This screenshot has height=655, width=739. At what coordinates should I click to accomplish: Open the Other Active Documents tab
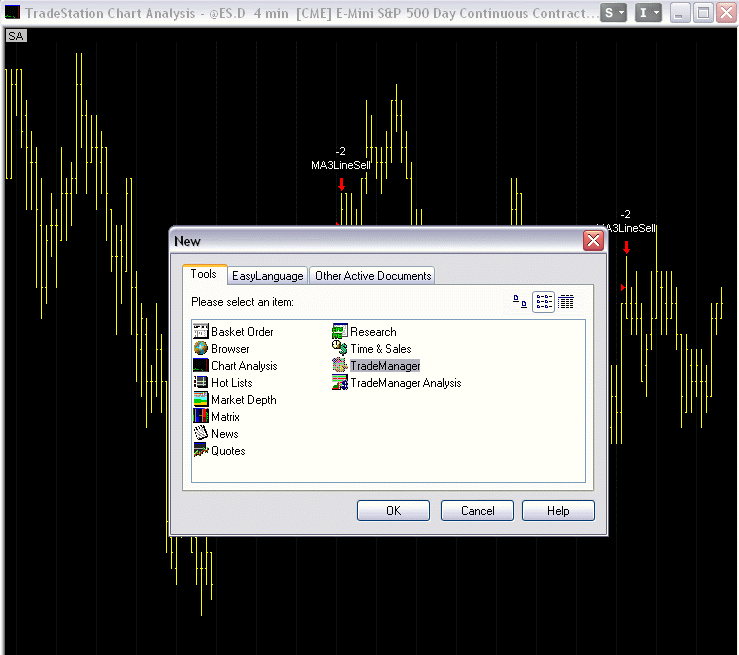click(x=373, y=276)
